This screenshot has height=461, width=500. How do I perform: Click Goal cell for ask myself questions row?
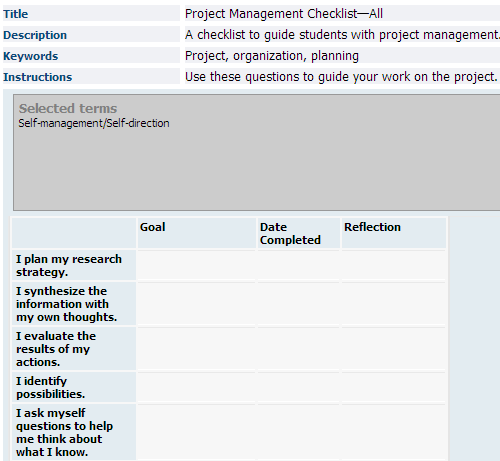196,432
